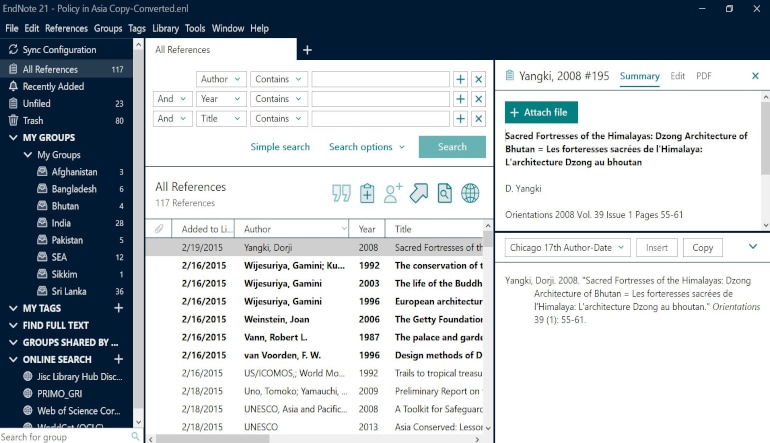Click the Search button
This screenshot has height=443, width=770.
tap(452, 147)
